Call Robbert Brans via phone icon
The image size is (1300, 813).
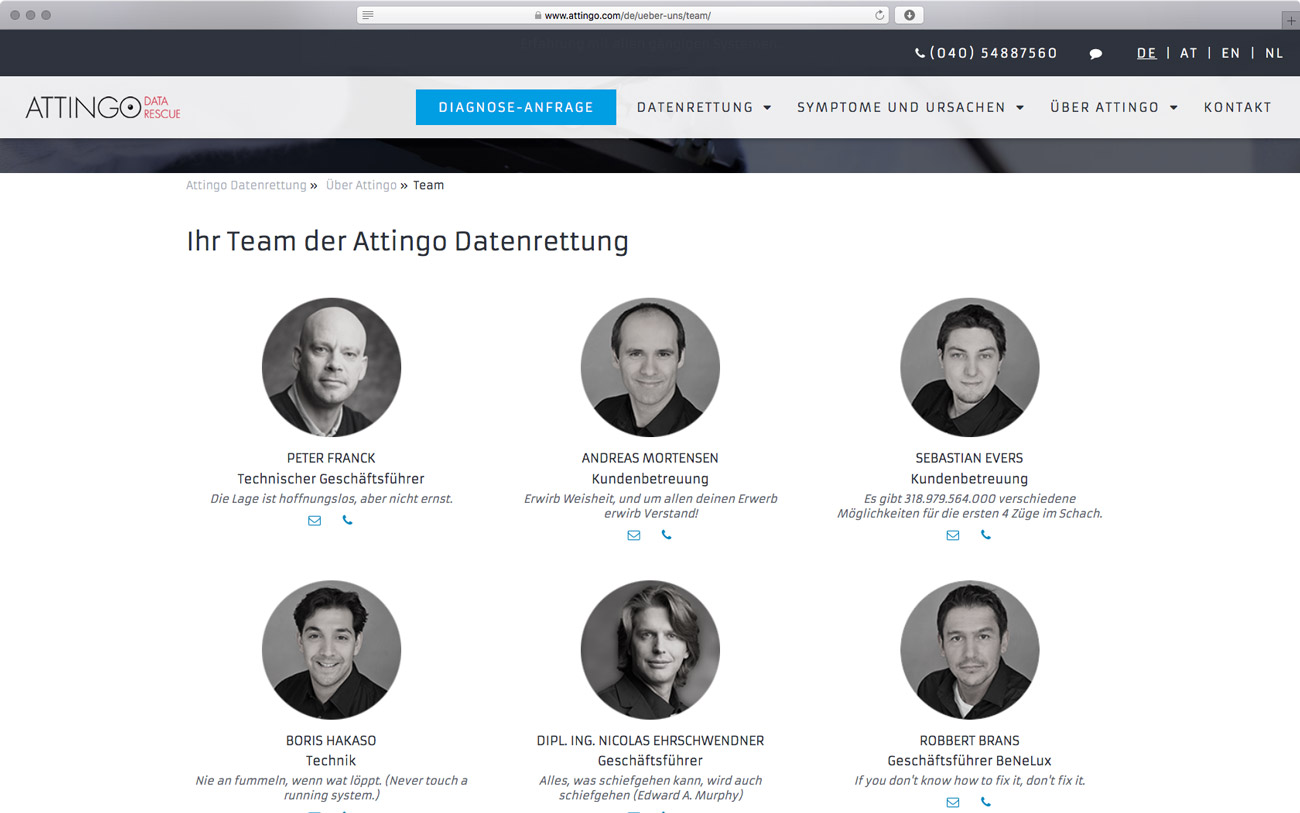(985, 802)
